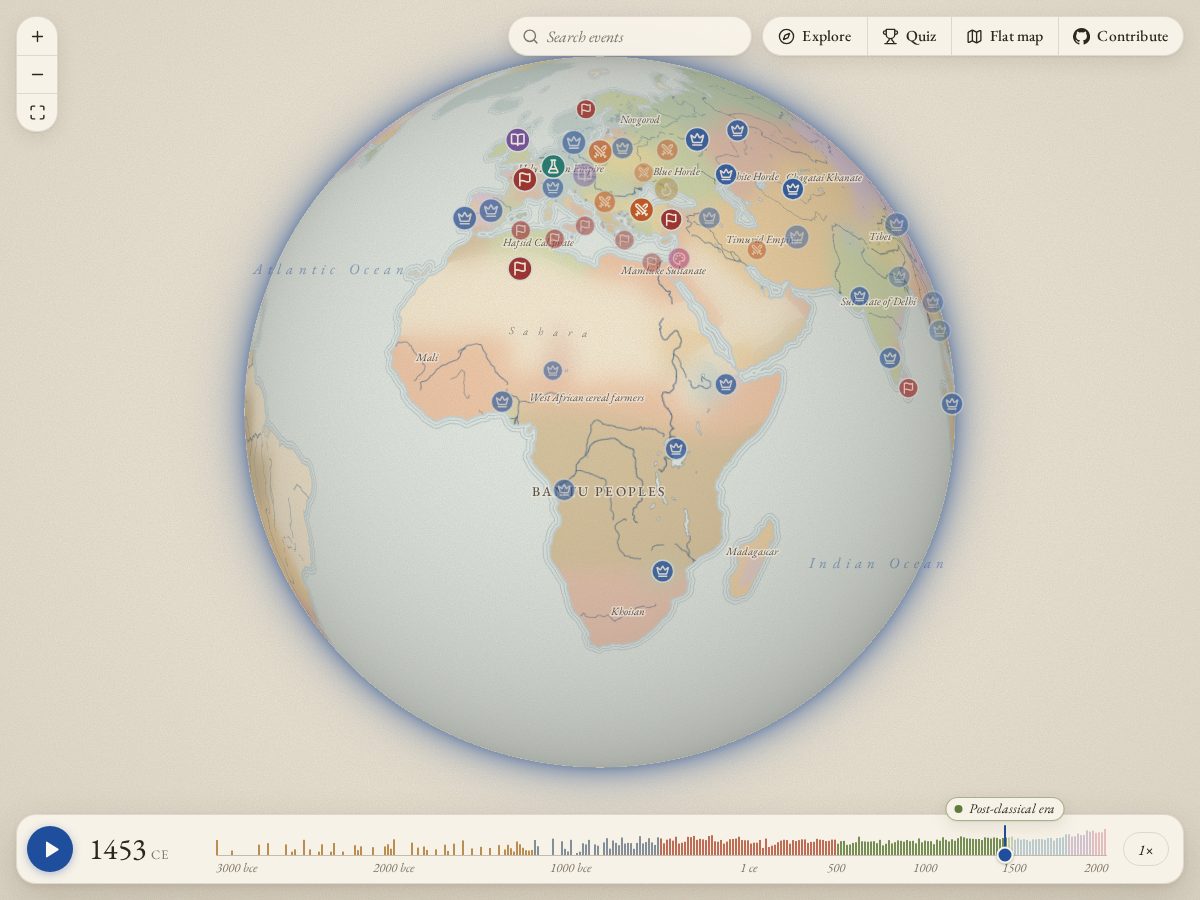Click the Blue Horde label
The height and width of the screenshot is (900, 1200).
click(x=677, y=172)
